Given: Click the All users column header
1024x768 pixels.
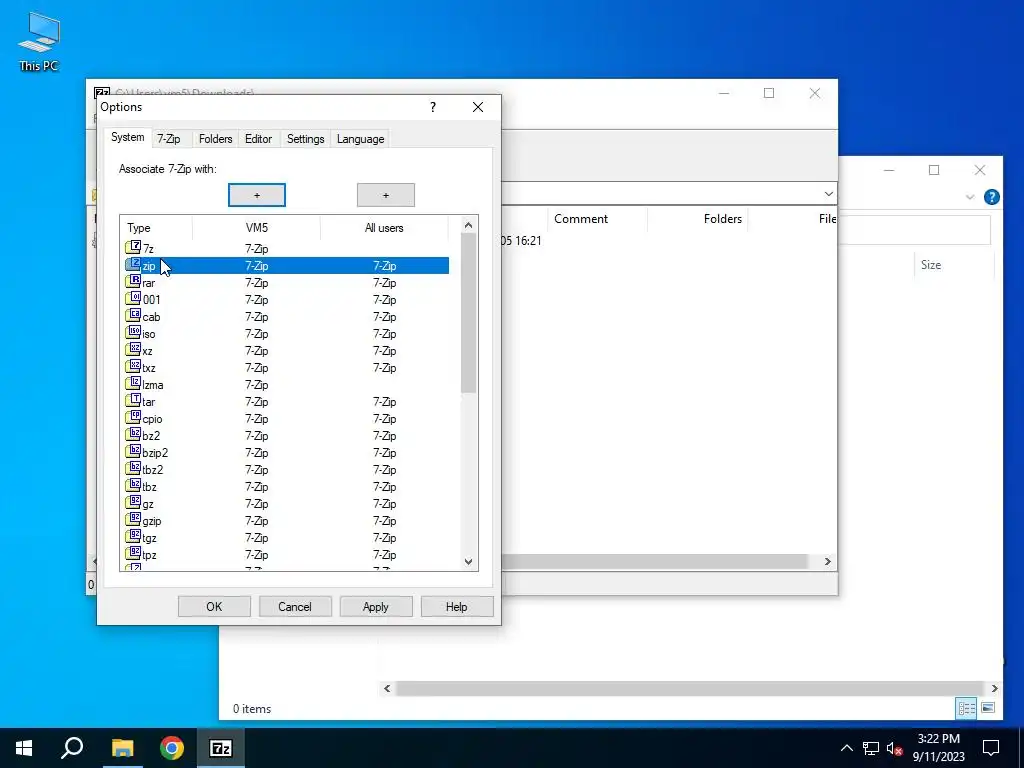Looking at the screenshot, I should click(x=384, y=228).
